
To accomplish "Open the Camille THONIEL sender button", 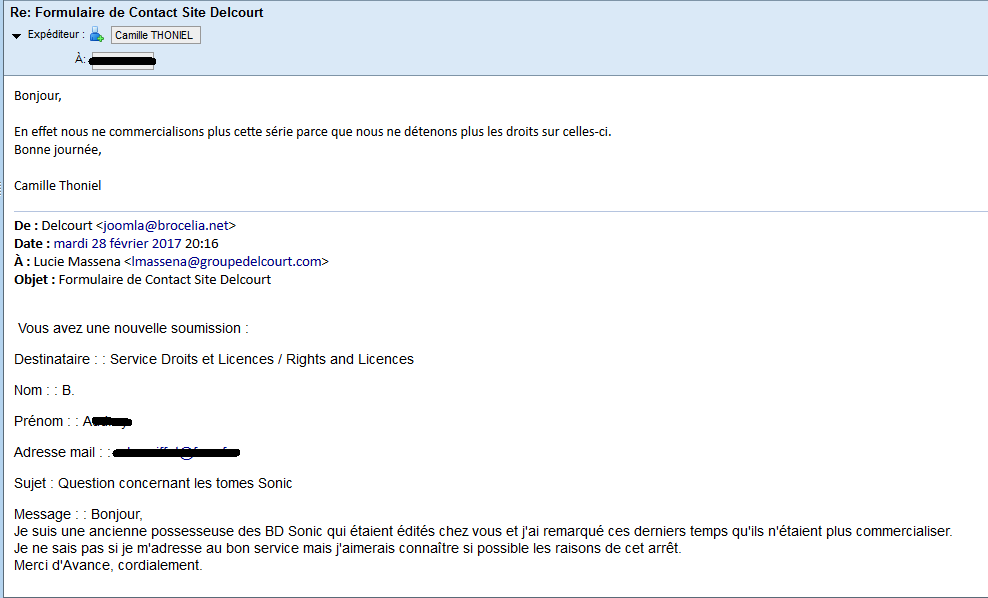I will (x=156, y=35).
